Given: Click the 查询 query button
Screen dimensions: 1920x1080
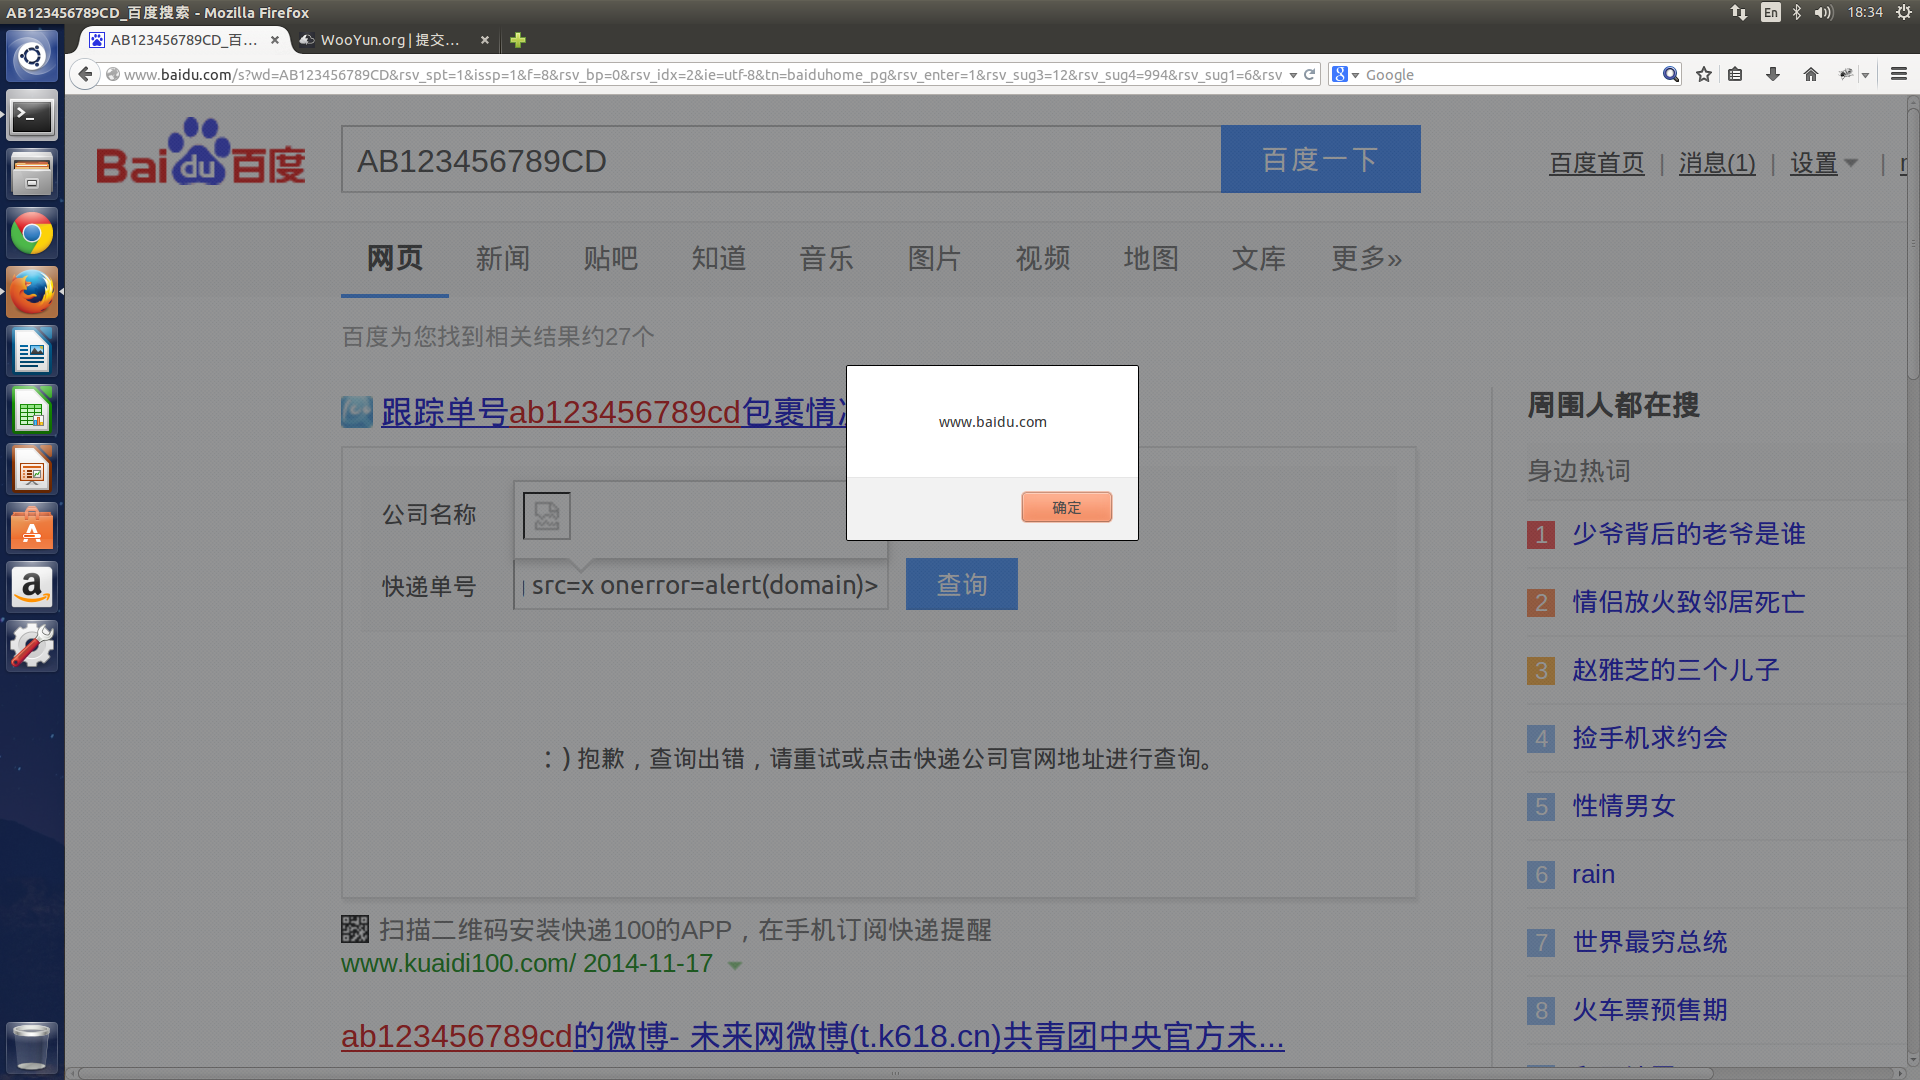Looking at the screenshot, I should click(x=962, y=584).
